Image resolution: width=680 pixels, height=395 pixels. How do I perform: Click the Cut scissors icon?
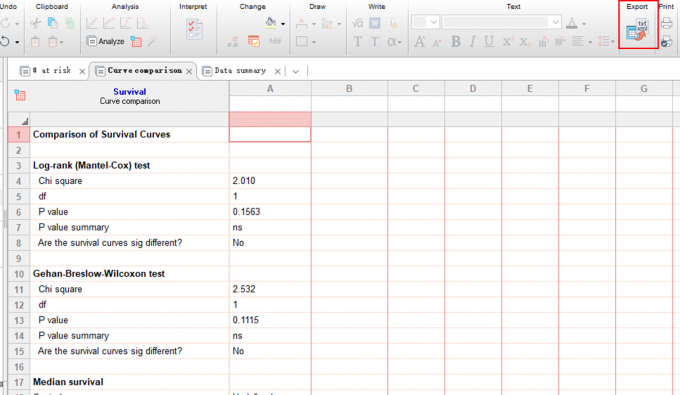(x=36, y=23)
